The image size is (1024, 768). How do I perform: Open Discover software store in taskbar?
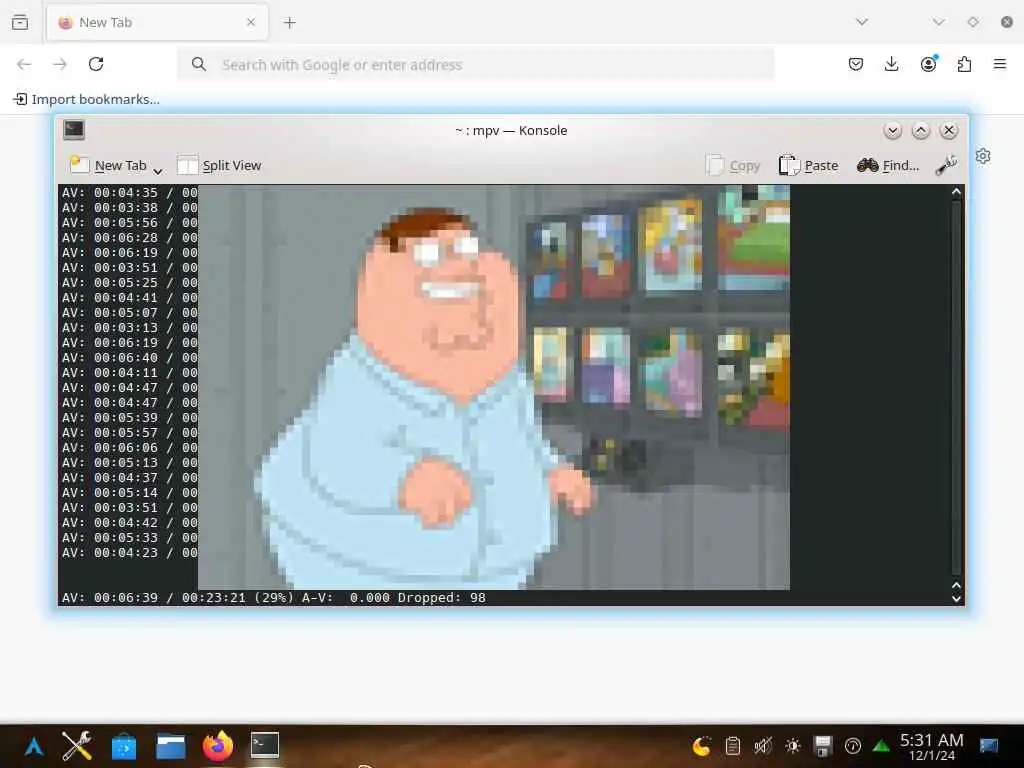click(123, 746)
